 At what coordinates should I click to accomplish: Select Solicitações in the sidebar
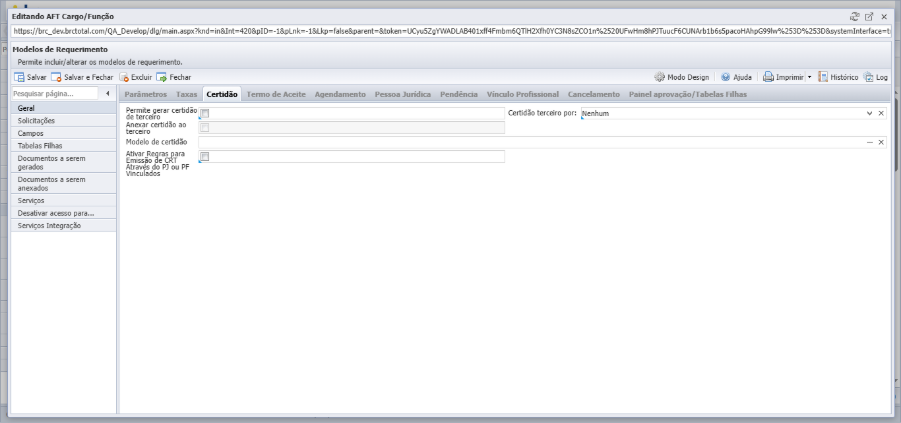(x=63, y=121)
